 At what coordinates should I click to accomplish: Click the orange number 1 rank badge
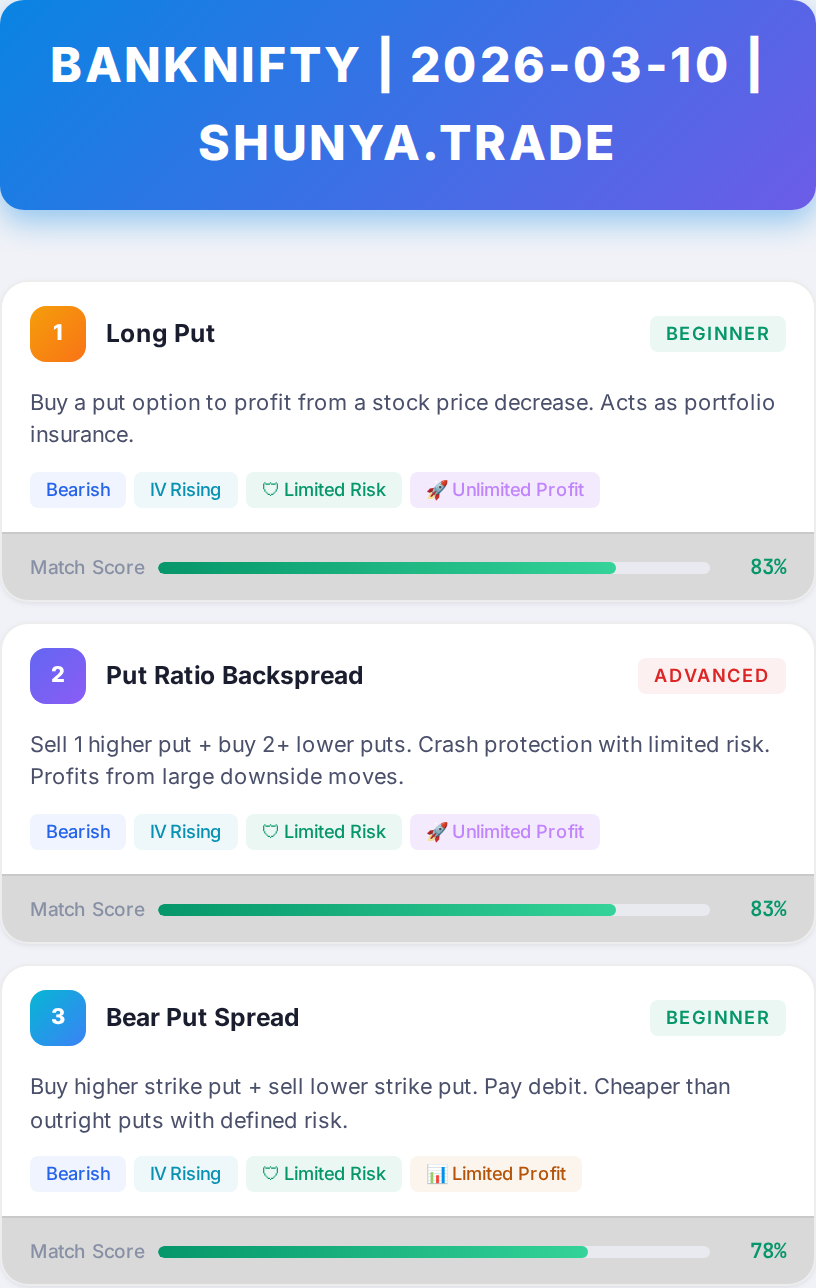point(58,333)
